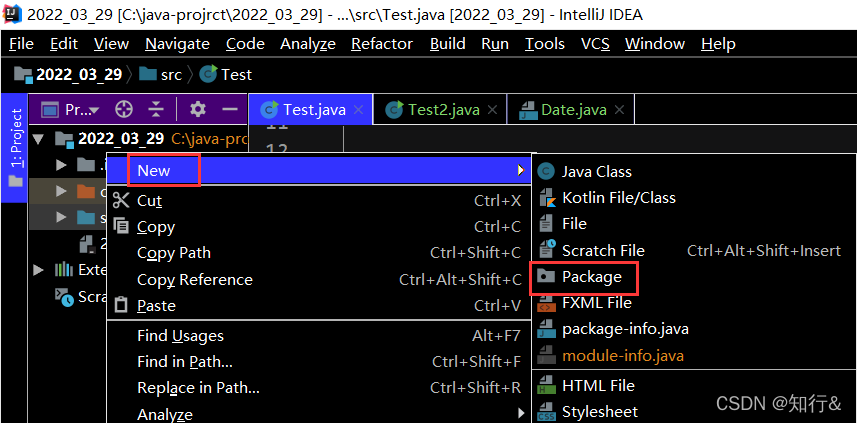Click src text in the breadcrumb bar

coord(171,75)
